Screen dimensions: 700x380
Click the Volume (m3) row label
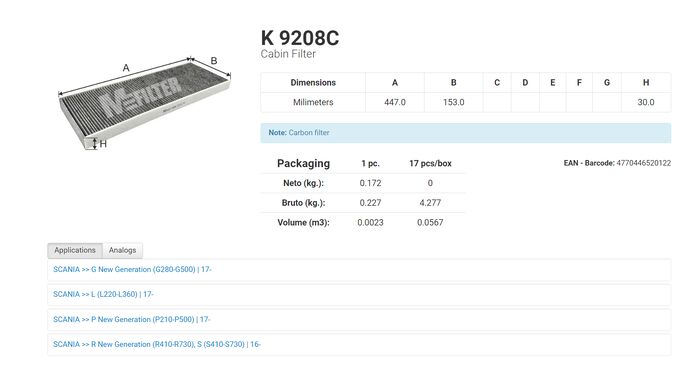coord(304,222)
